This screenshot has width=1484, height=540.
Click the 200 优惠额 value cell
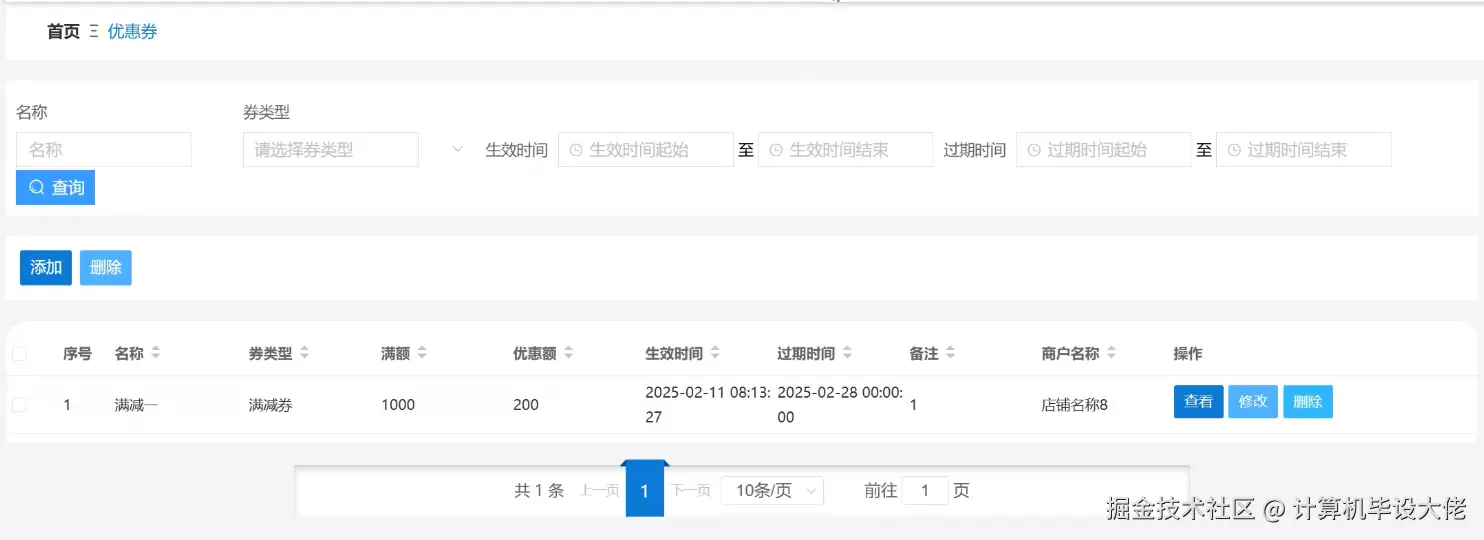(526, 405)
